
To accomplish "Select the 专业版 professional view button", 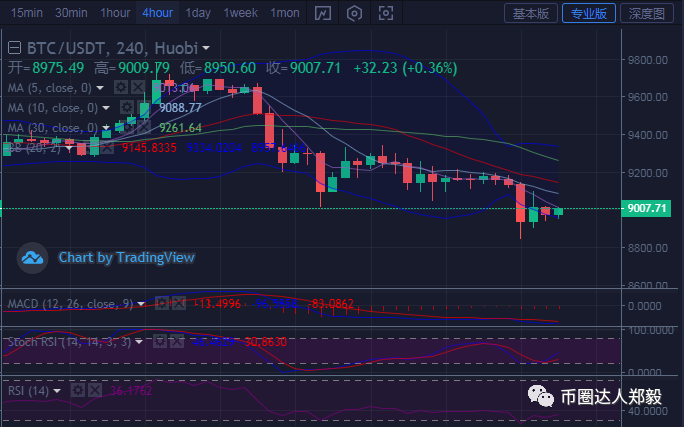I will [x=589, y=14].
